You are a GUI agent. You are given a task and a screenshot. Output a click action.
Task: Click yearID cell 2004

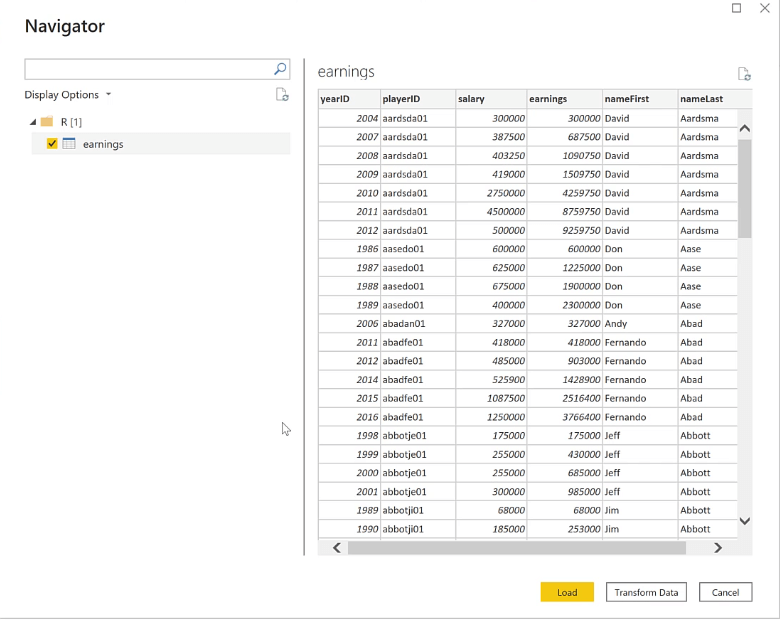click(x=349, y=118)
